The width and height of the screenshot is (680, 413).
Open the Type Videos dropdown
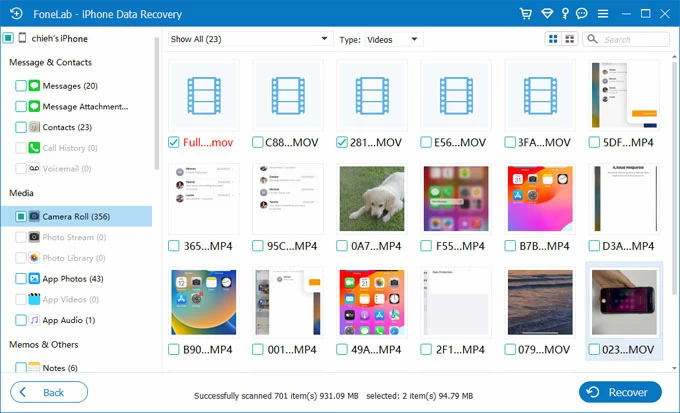[391, 39]
